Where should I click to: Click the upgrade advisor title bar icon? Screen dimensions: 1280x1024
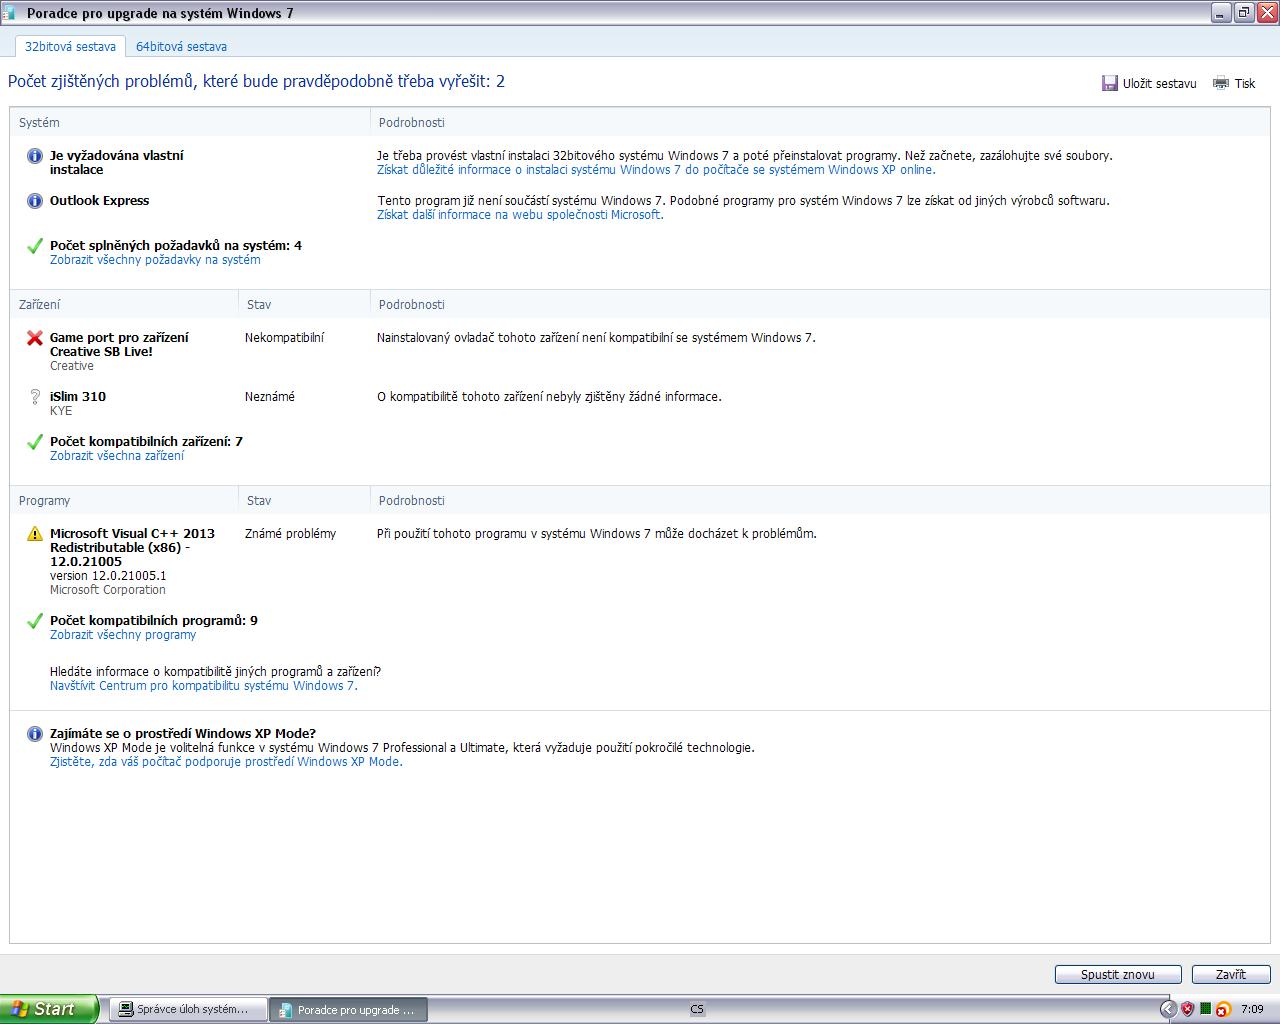(11, 13)
